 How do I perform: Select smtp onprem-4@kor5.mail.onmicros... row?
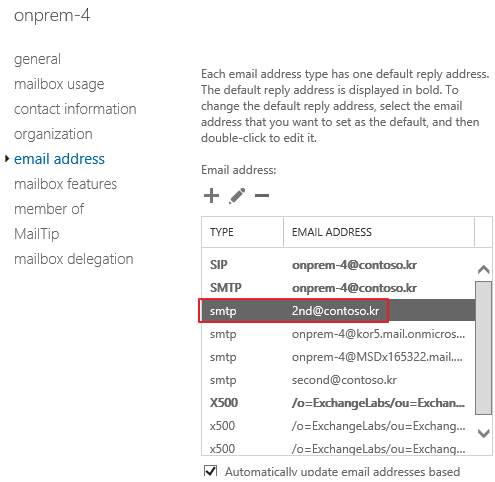[x=338, y=334]
